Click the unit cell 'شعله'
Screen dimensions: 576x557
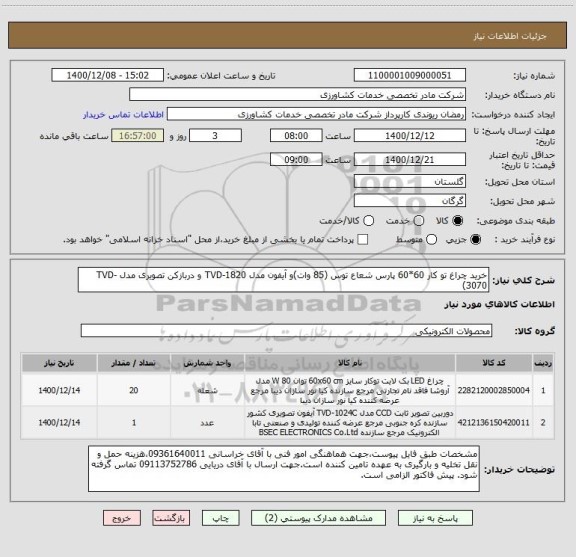pos(207,390)
